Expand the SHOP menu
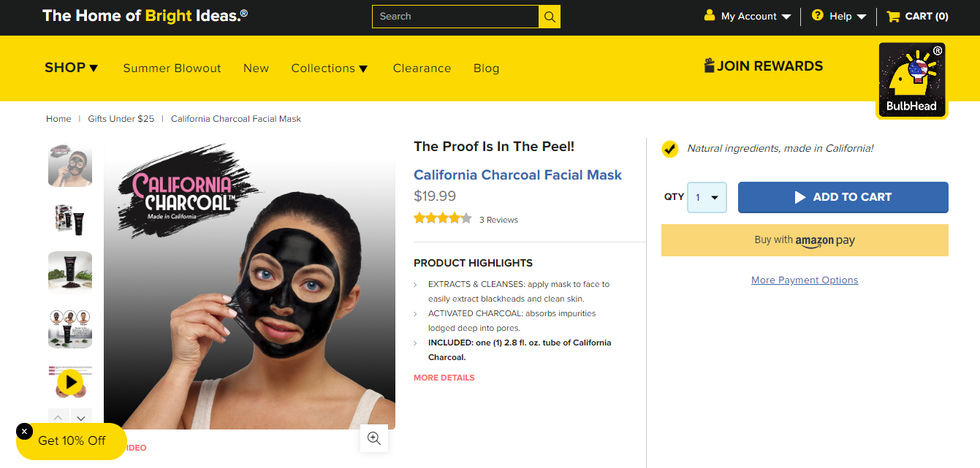980x468 pixels. coord(72,68)
